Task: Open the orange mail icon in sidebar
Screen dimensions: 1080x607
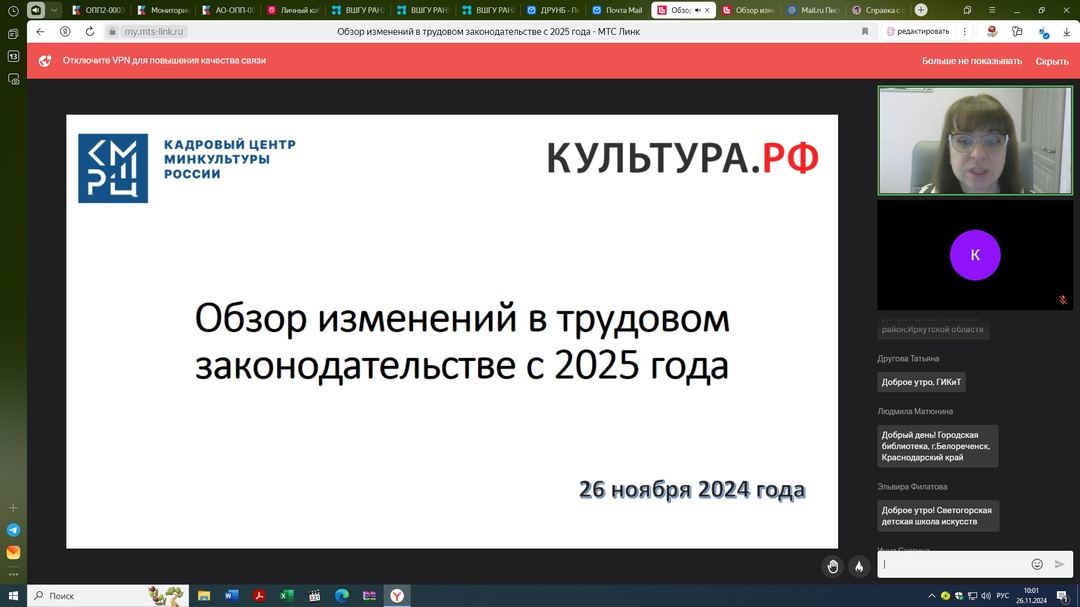Action: point(13,553)
